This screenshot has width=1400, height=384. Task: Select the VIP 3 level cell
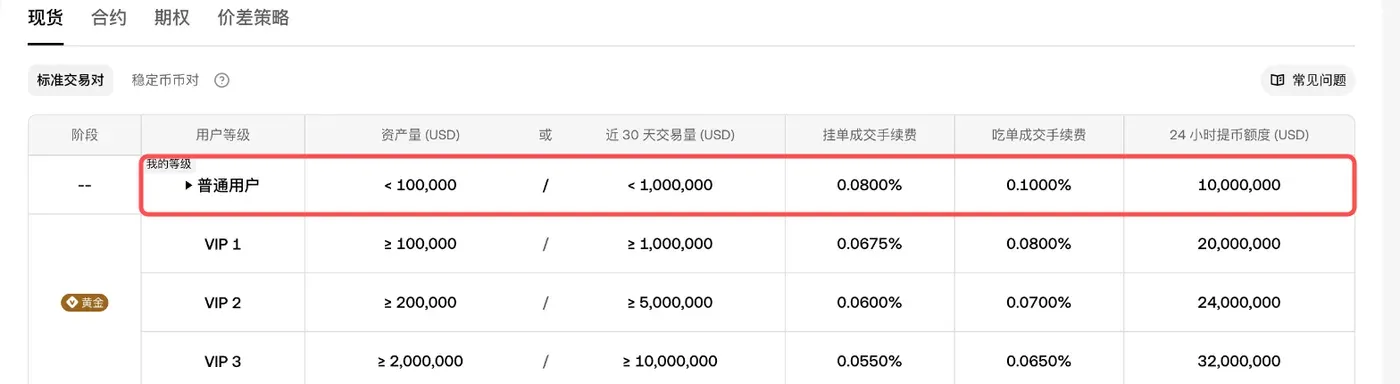pos(223,361)
